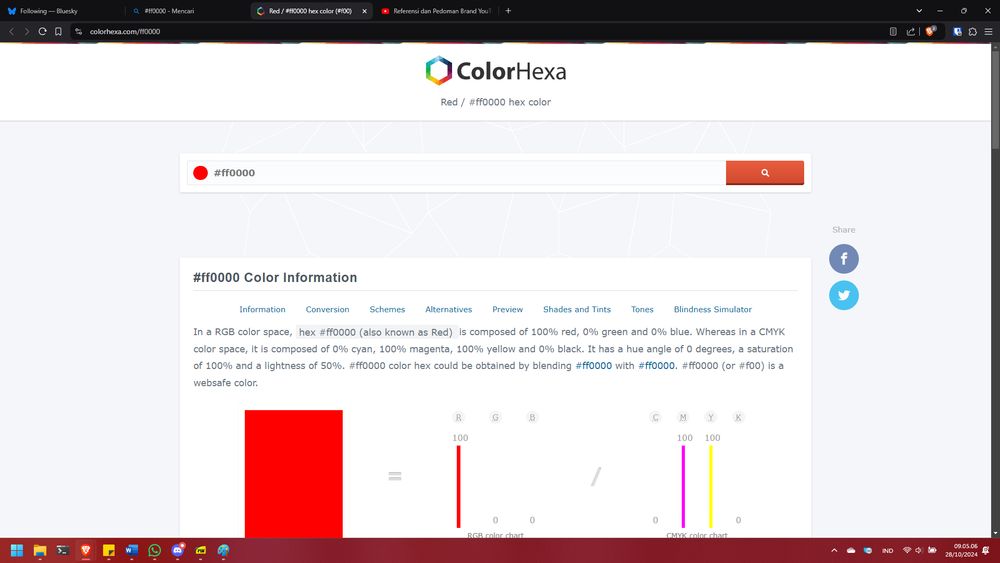Jump to Blindness Simulator link
Viewport: 1000px width, 563px height.
click(x=712, y=309)
